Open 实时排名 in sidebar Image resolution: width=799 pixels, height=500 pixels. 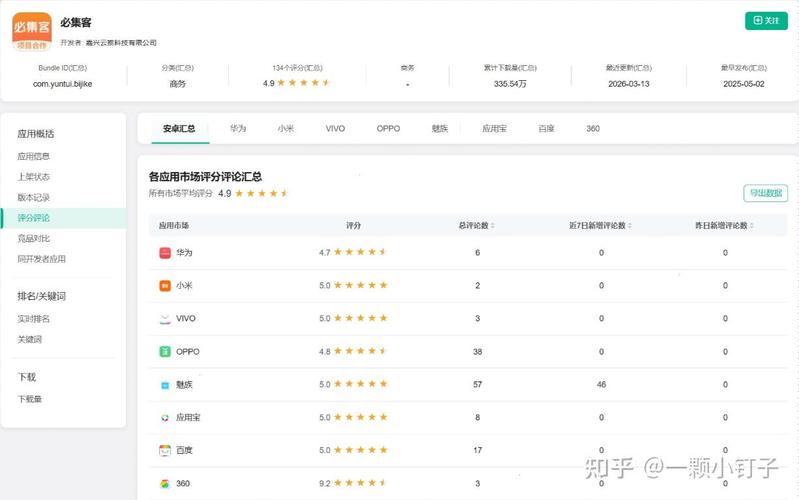pos(34,319)
